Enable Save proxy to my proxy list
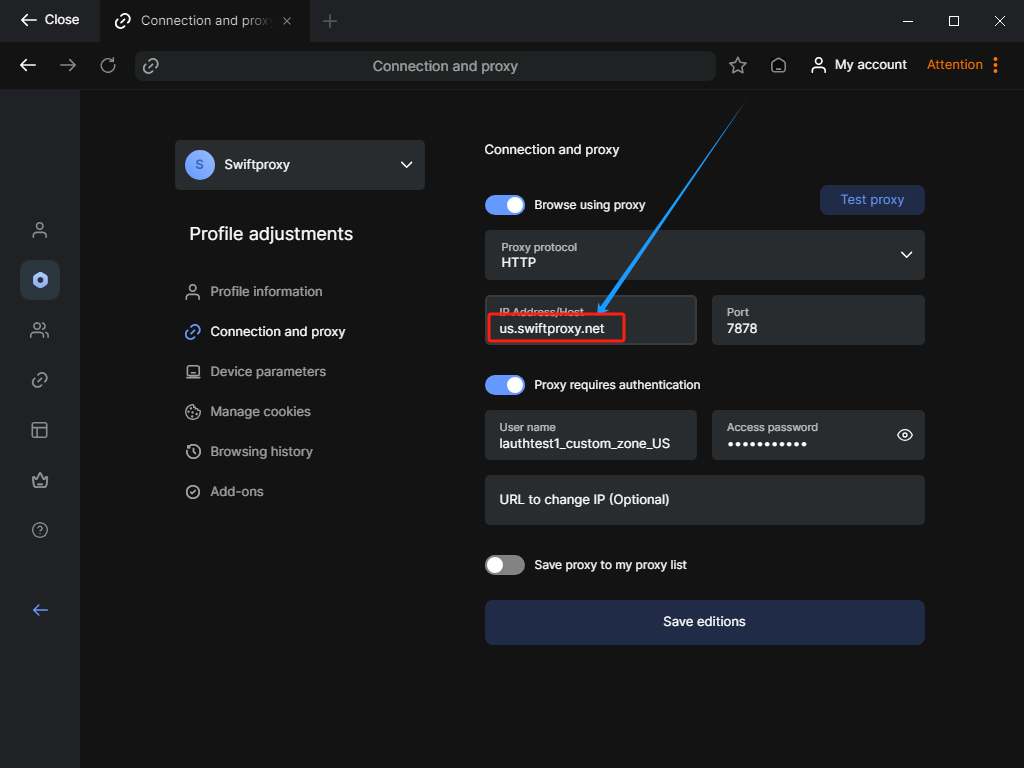The height and width of the screenshot is (768, 1024). tap(505, 565)
